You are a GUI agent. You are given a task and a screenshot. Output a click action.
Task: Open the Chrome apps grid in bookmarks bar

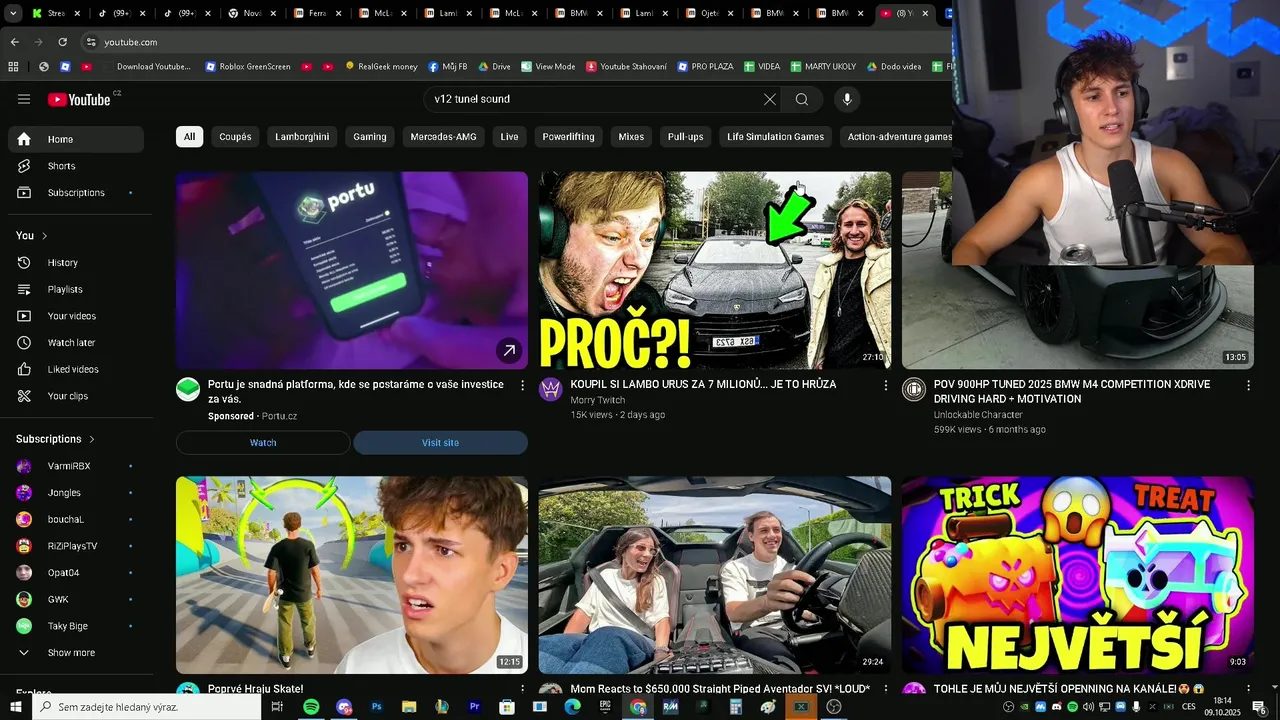coord(13,67)
